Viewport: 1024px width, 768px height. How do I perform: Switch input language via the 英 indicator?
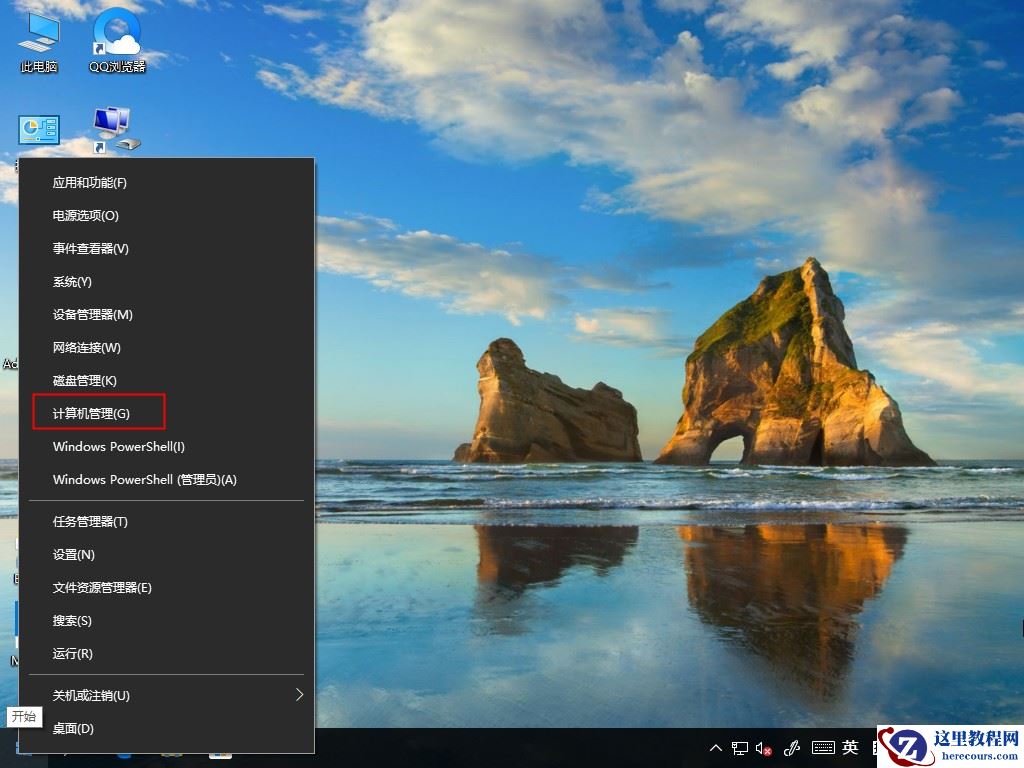[849, 748]
